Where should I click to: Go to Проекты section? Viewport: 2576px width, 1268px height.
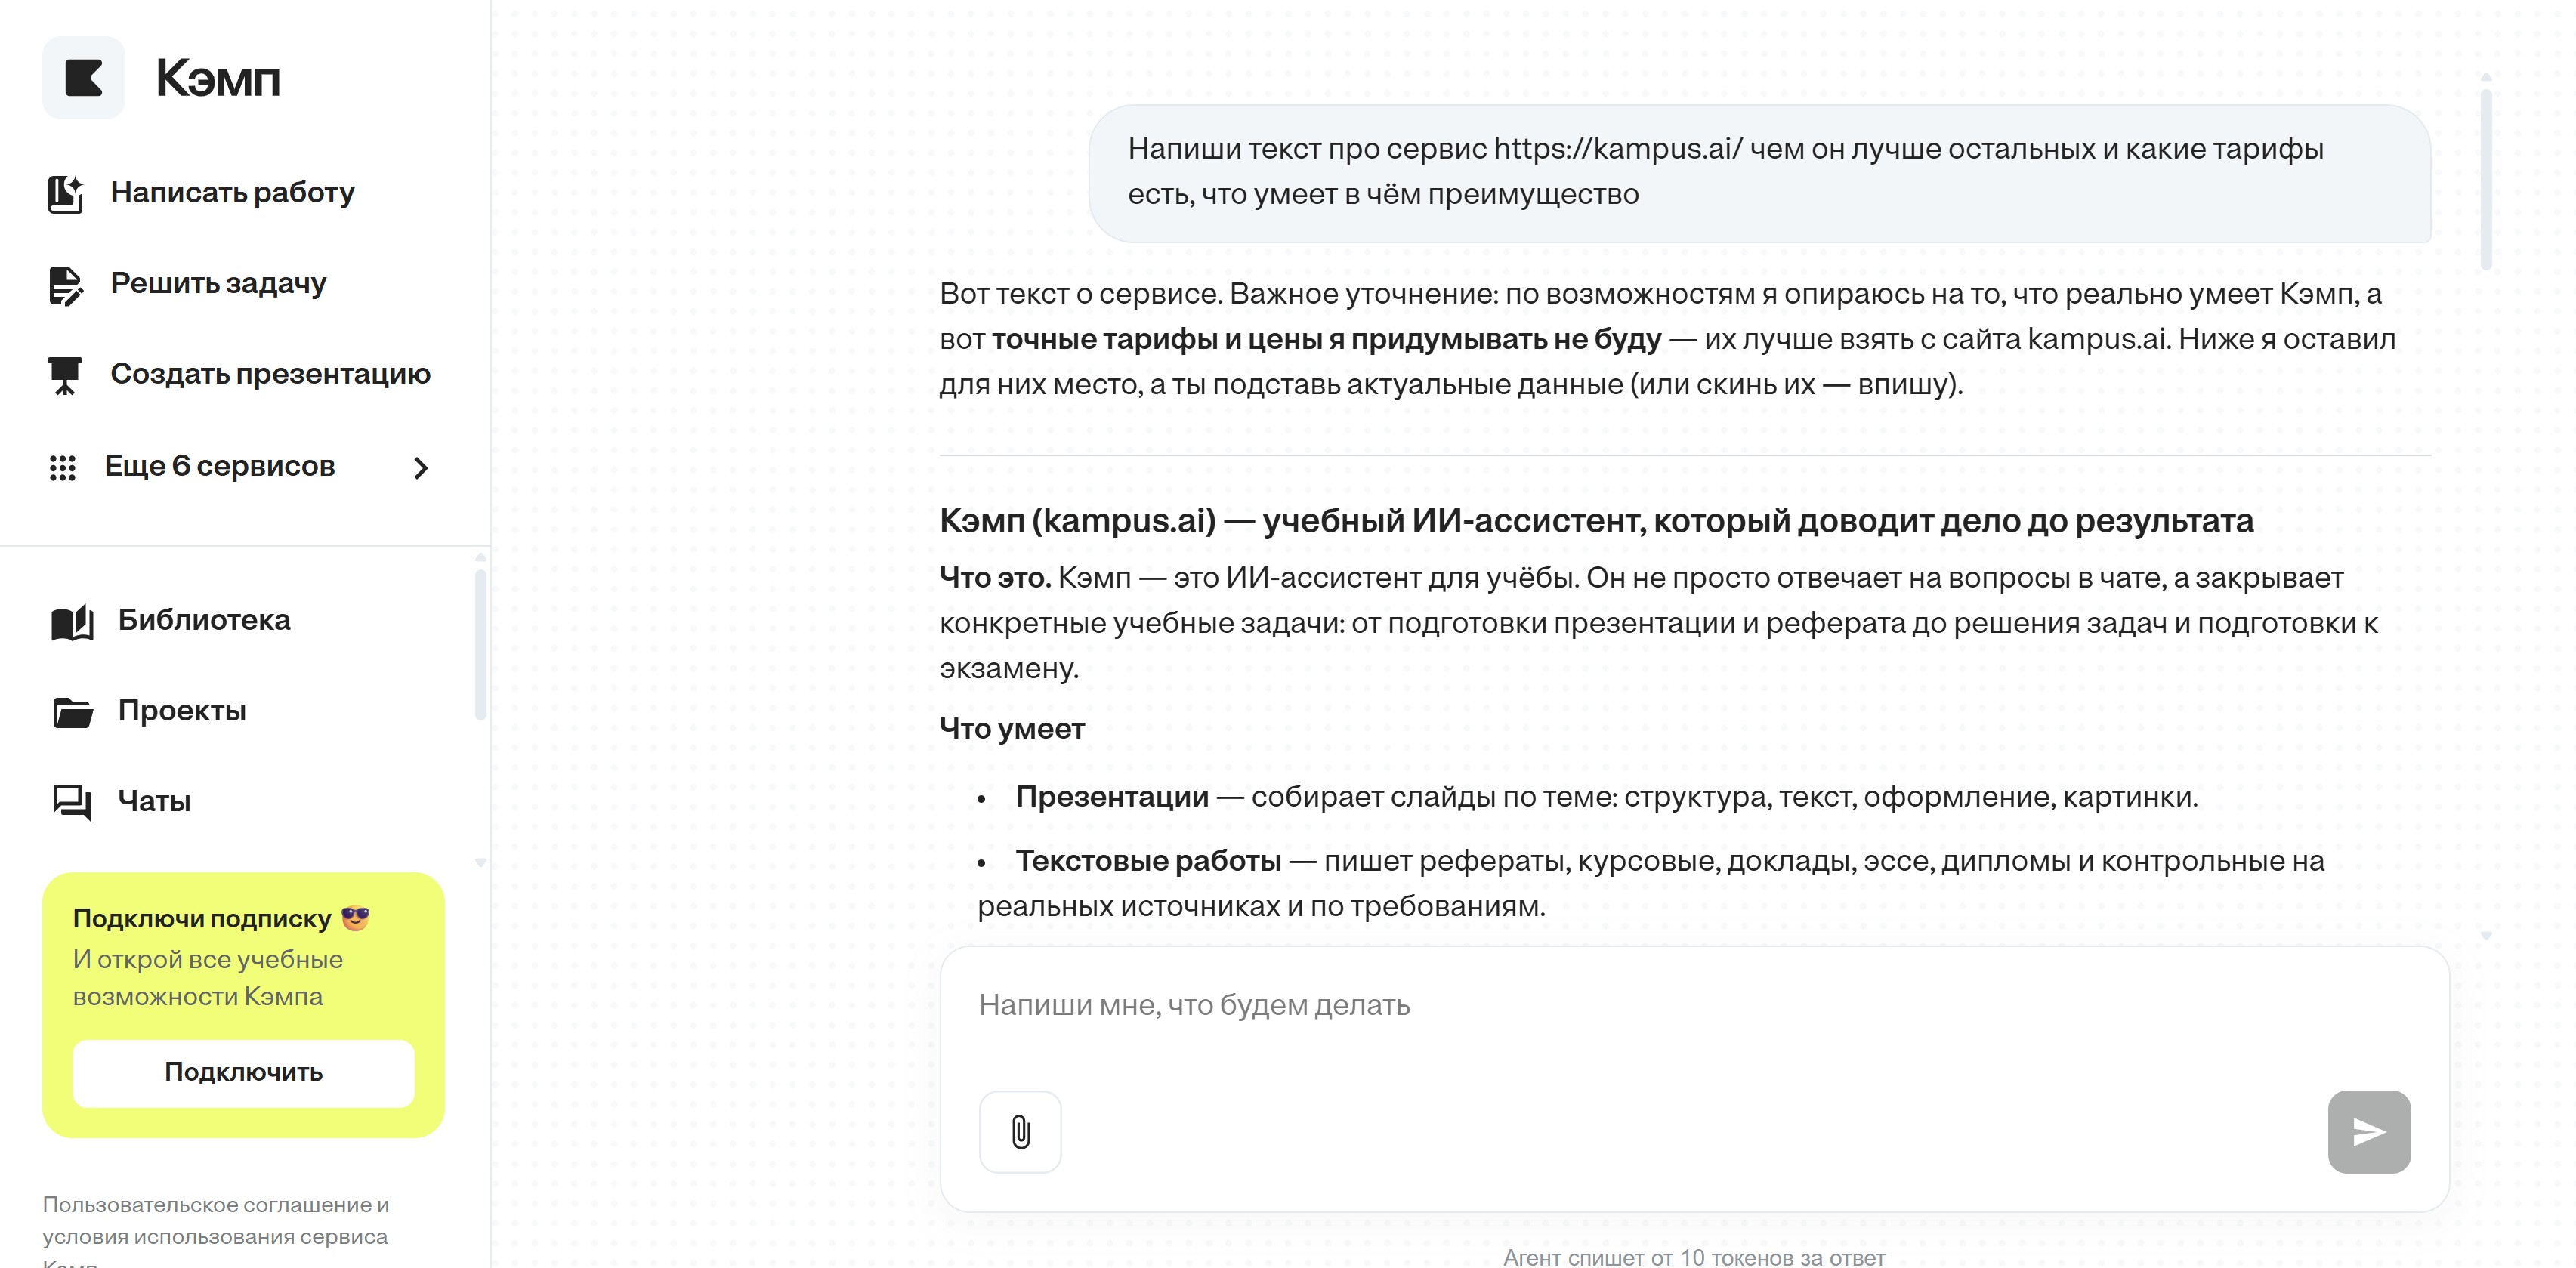[x=182, y=711]
